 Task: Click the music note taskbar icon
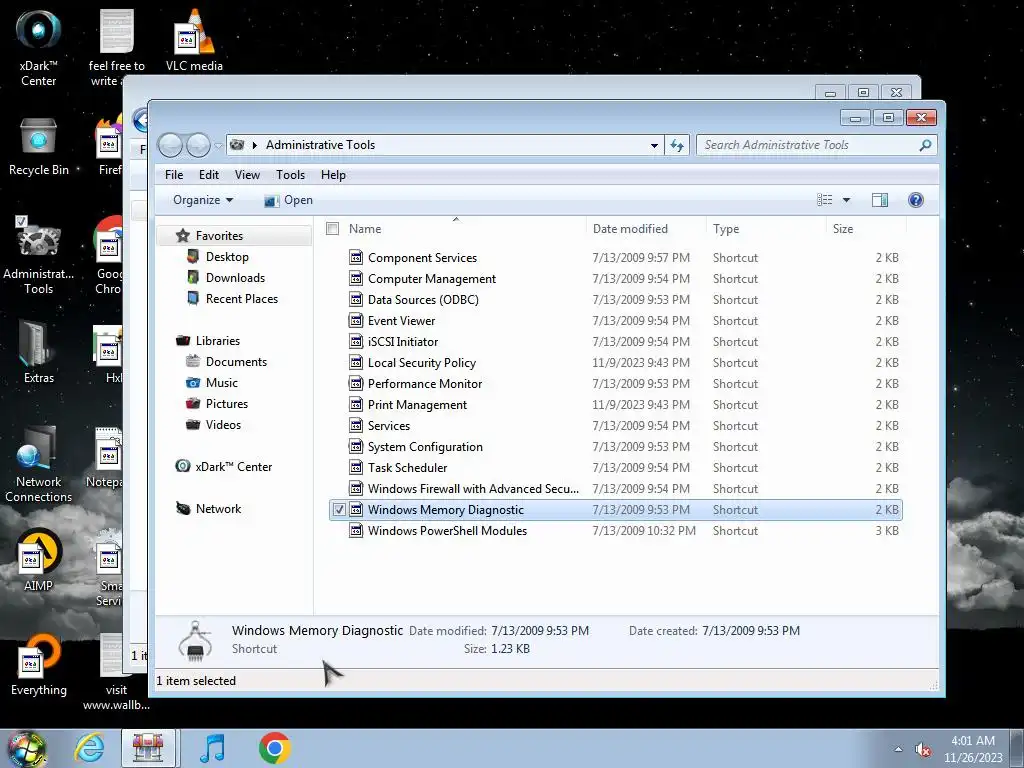(212, 748)
